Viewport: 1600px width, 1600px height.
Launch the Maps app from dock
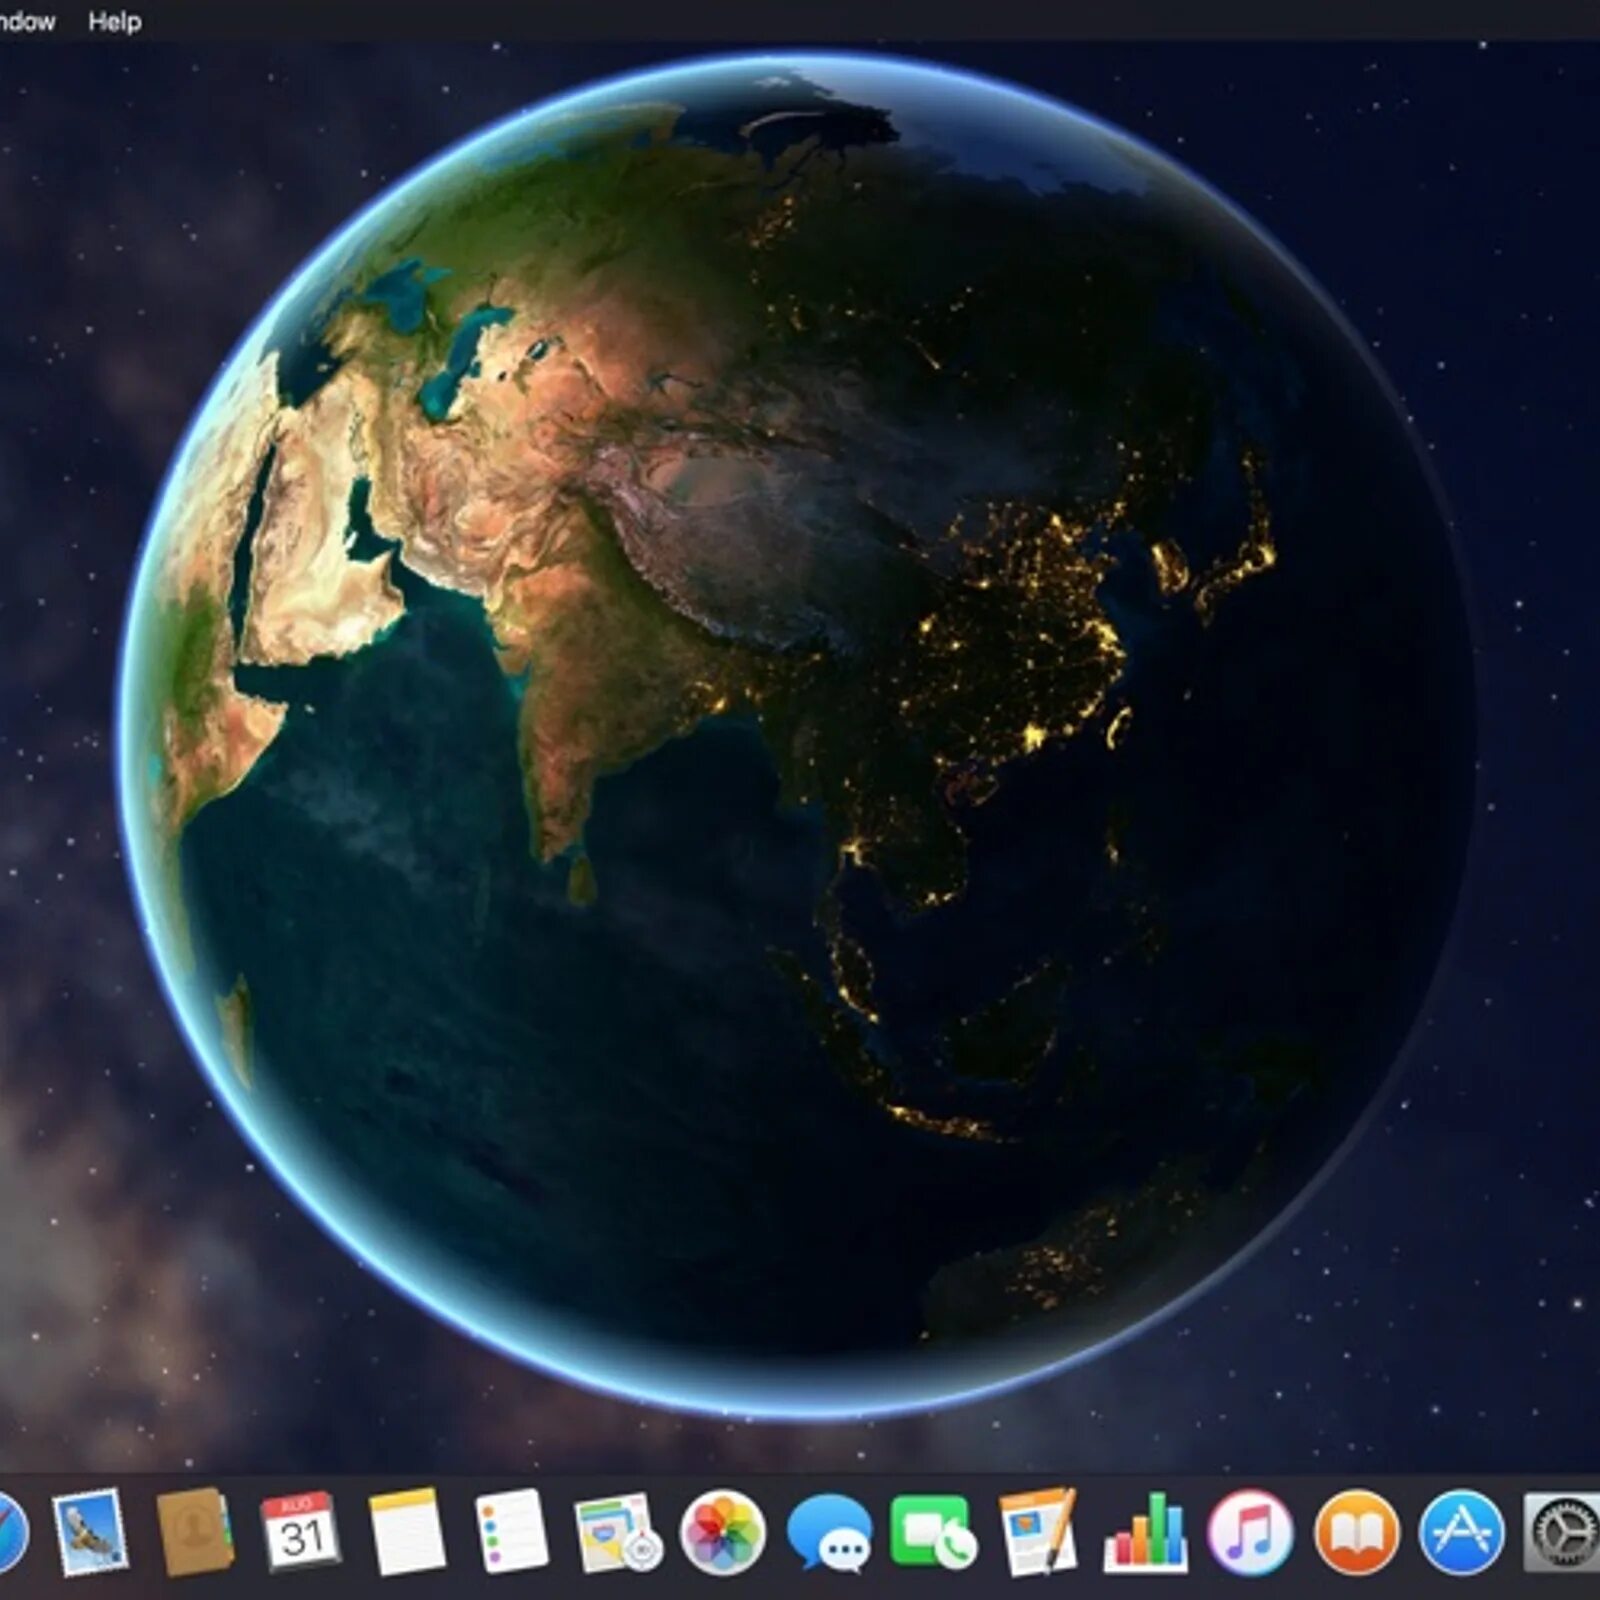point(618,1533)
